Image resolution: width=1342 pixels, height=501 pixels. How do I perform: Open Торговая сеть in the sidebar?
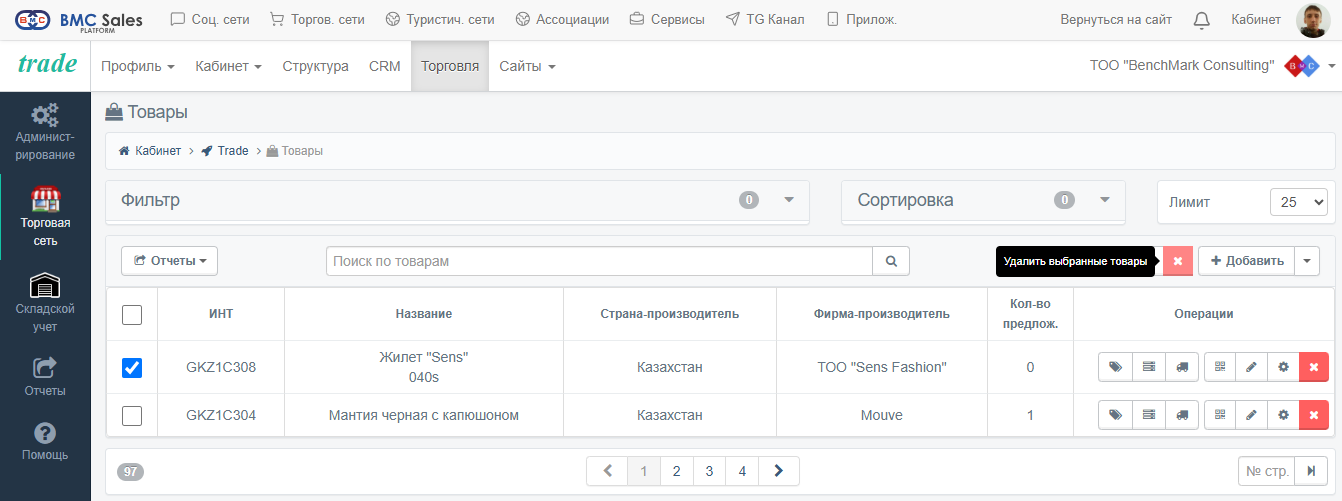45,217
